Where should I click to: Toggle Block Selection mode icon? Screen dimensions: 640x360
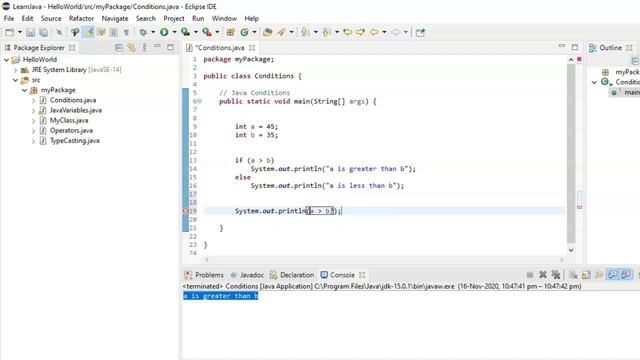(114, 32)
